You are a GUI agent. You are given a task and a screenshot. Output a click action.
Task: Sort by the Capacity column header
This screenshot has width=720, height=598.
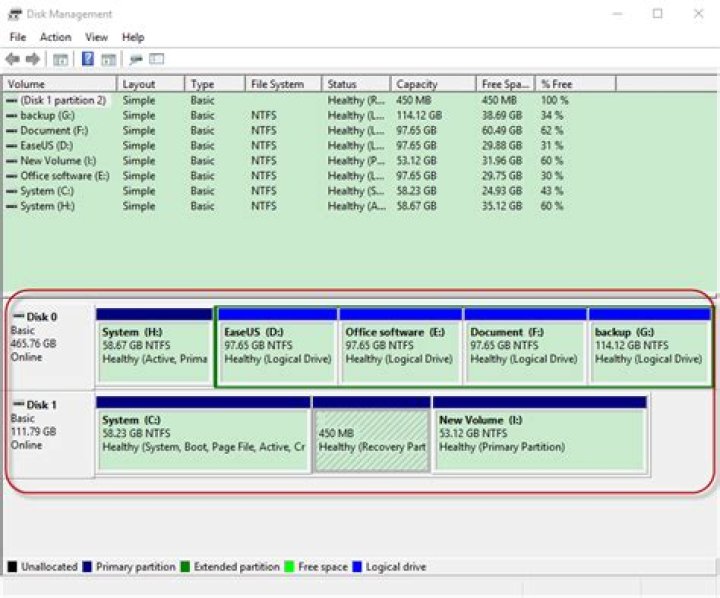point(433,84)
